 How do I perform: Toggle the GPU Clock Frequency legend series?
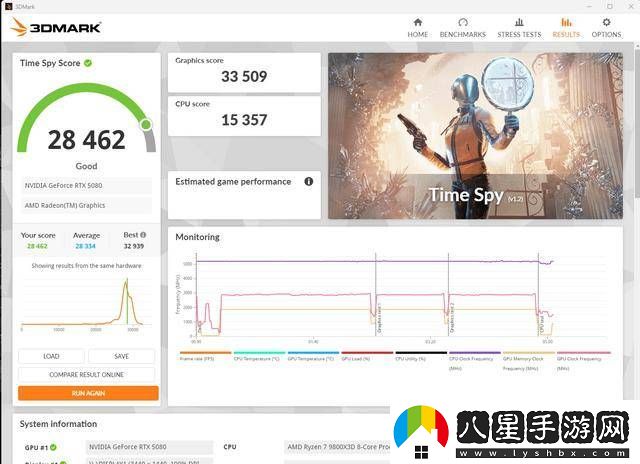point(584,360)
